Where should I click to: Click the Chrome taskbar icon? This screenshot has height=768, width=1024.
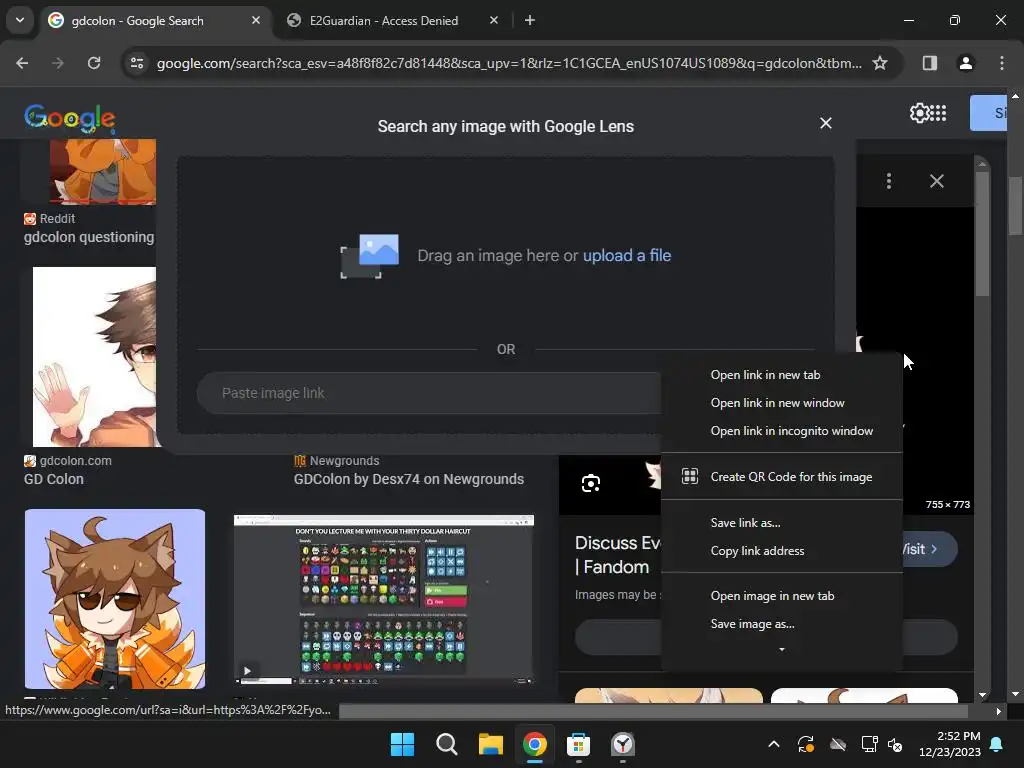pos(534,744)
